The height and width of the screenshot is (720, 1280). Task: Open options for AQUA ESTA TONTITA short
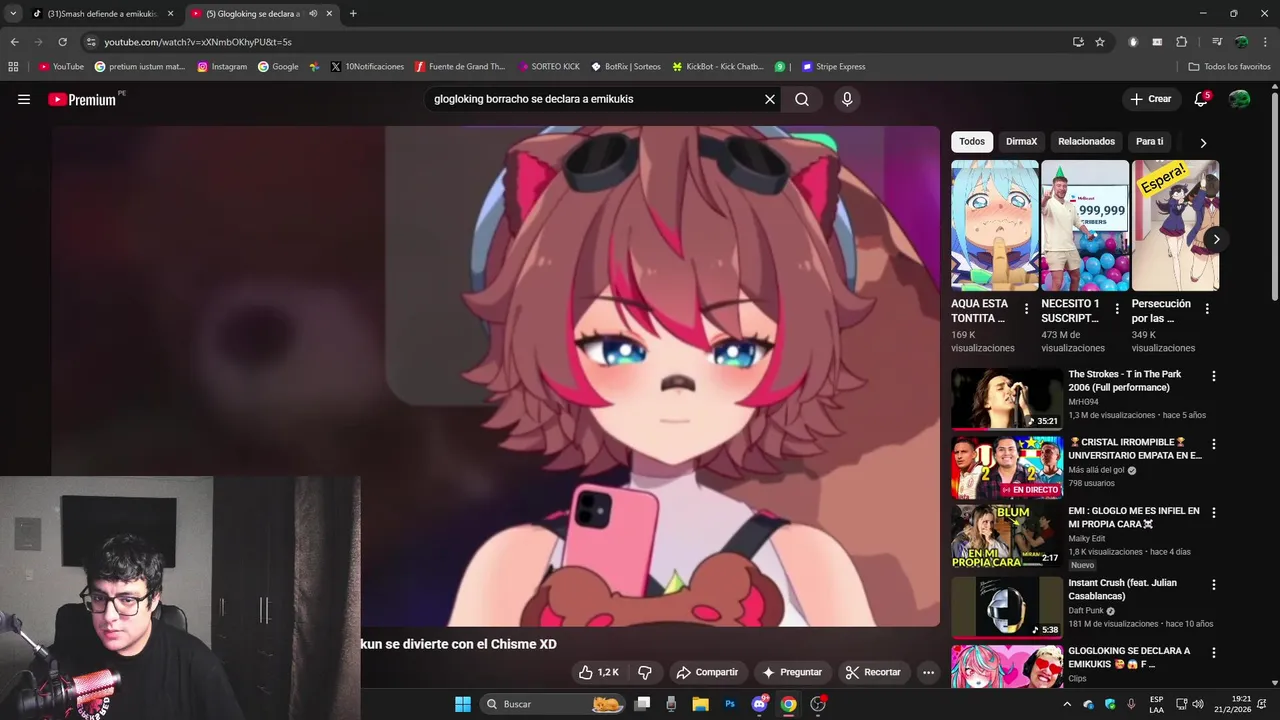[1026, 309]
